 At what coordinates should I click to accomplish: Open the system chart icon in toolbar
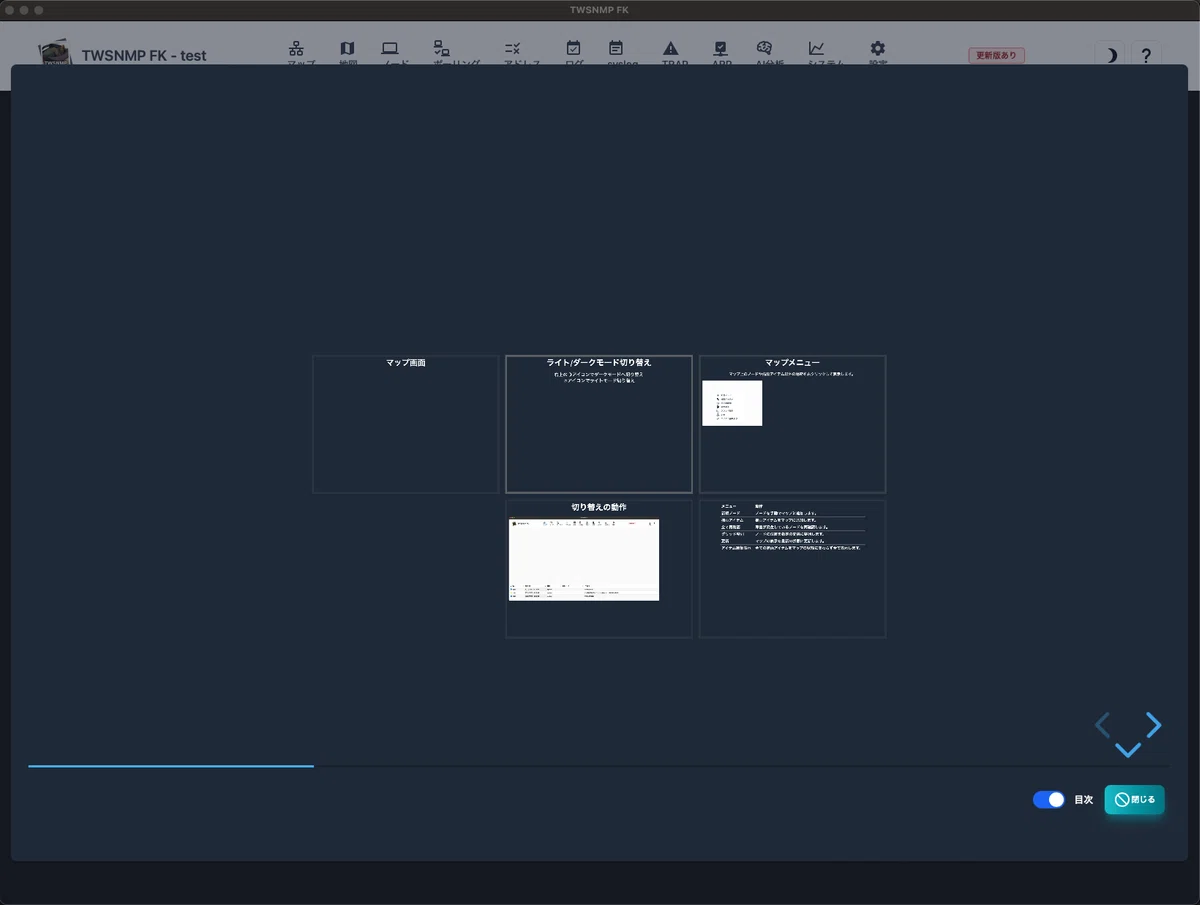[x=817, y=48]
